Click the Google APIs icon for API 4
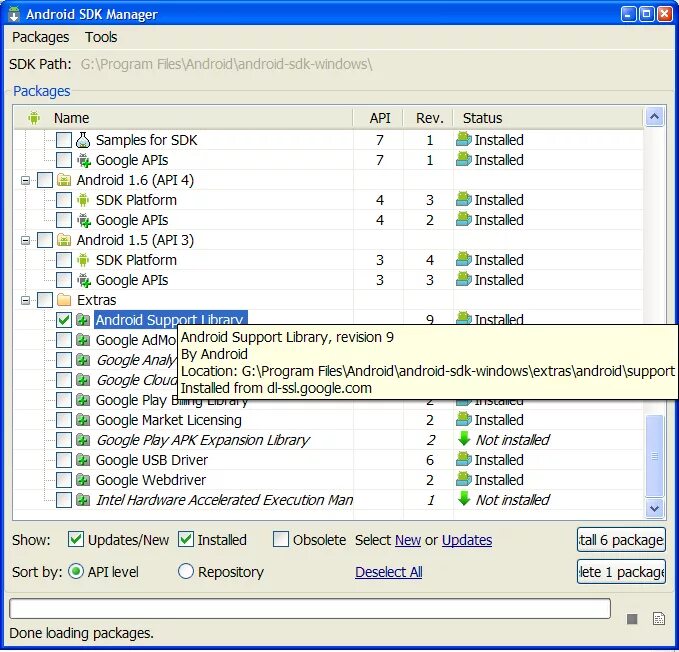Screen dimensions: 679x652 click(x=83, y=220)
